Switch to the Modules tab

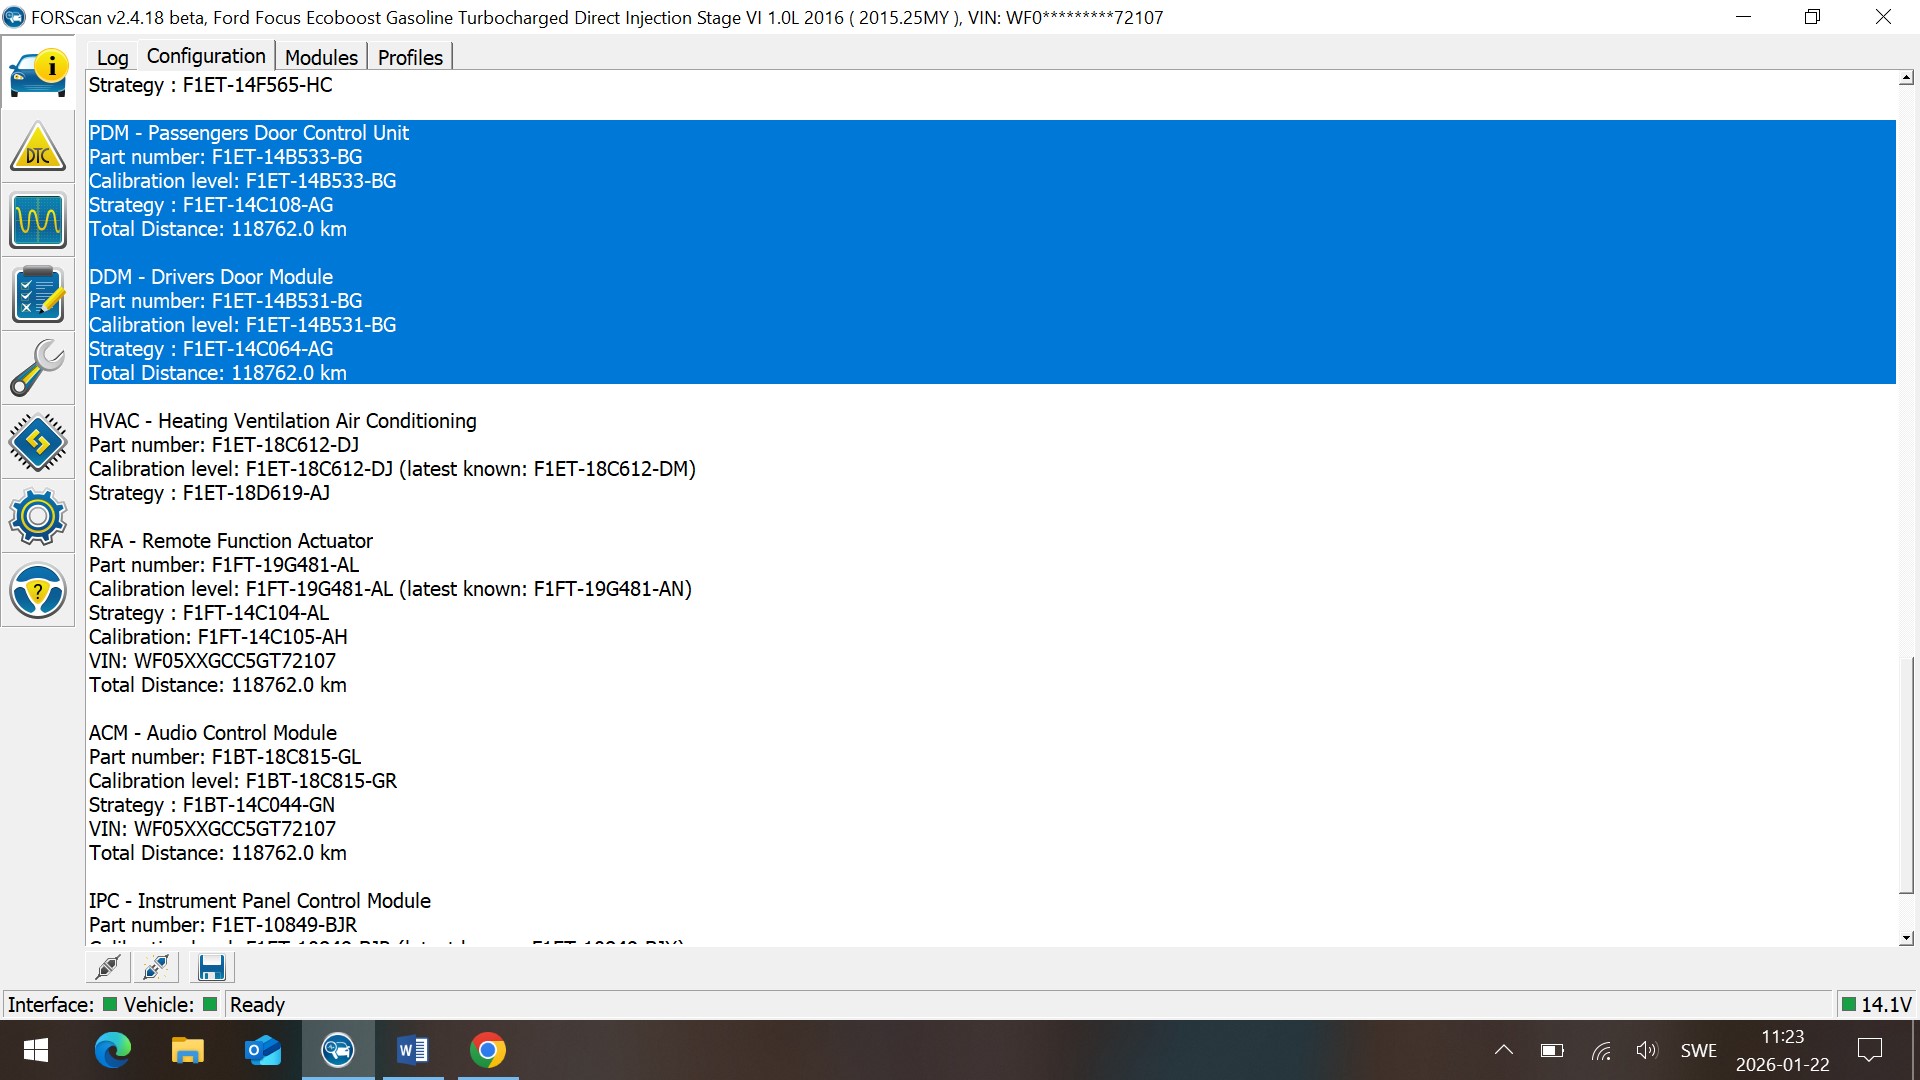pos(321,57)
